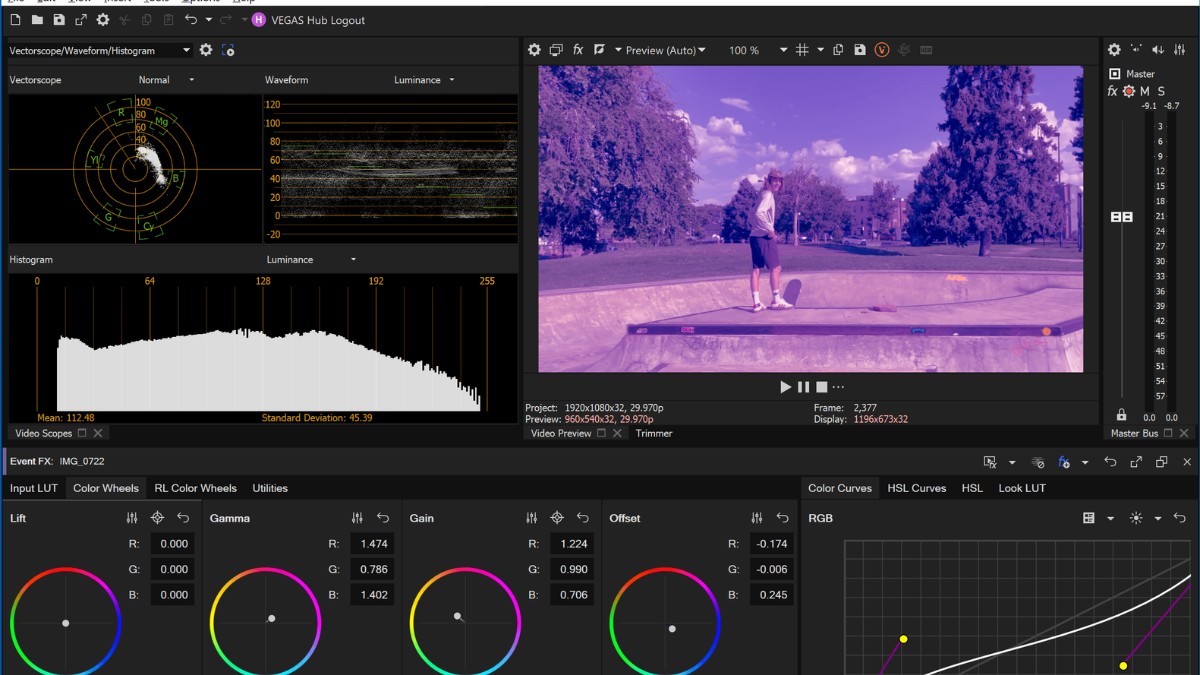This screenshot has width=1200, height=675.
Task: Open more playback options ellipsis
Action: click(x=838, y=387)
